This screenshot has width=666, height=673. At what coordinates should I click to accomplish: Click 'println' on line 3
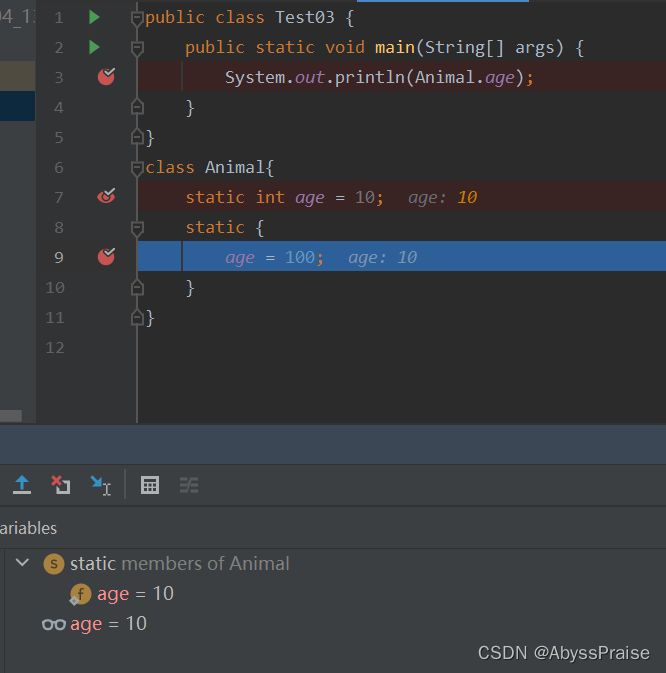pyautogui.click(x=369, y=78)
